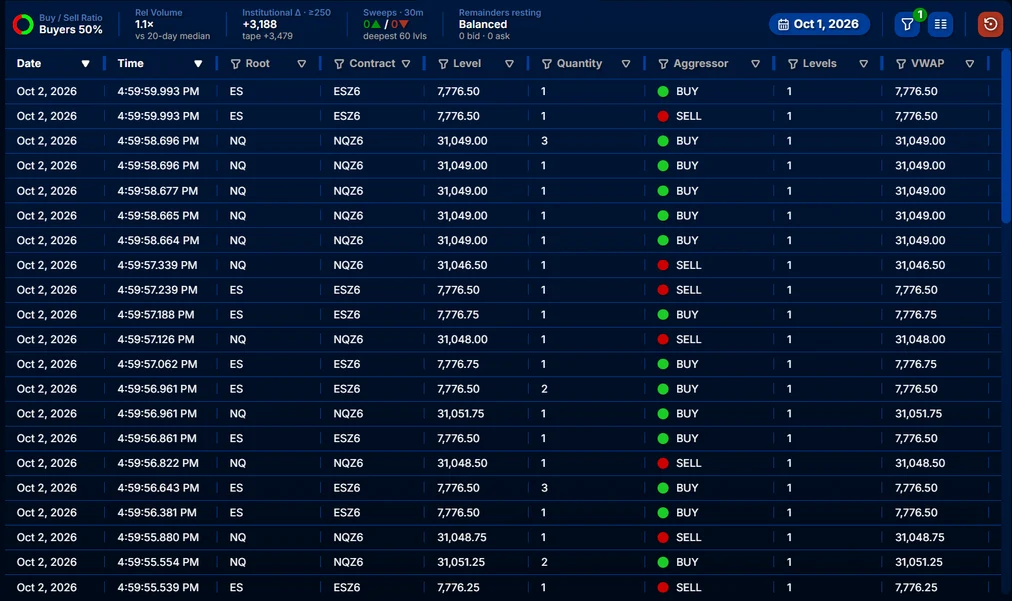Click the level 31,051.75 cell
The height and width of the screenshot is (601, 1012).
click(460, 414)
